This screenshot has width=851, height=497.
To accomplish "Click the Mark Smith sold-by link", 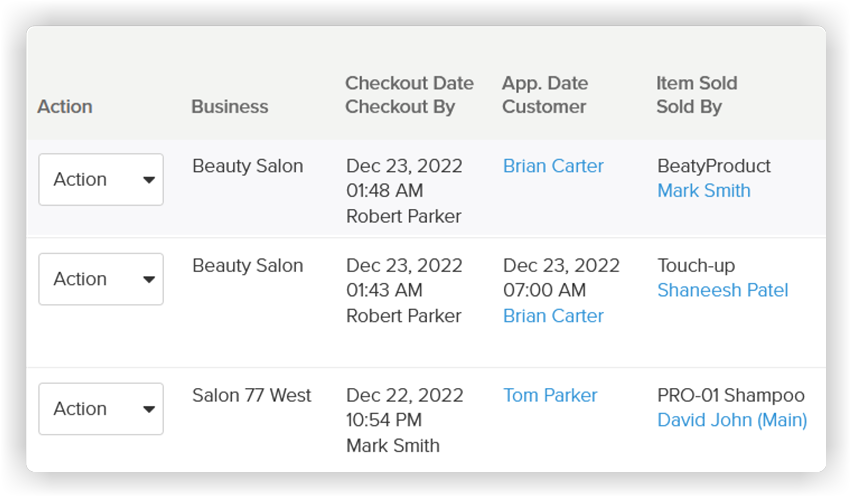I will point(703,191).
